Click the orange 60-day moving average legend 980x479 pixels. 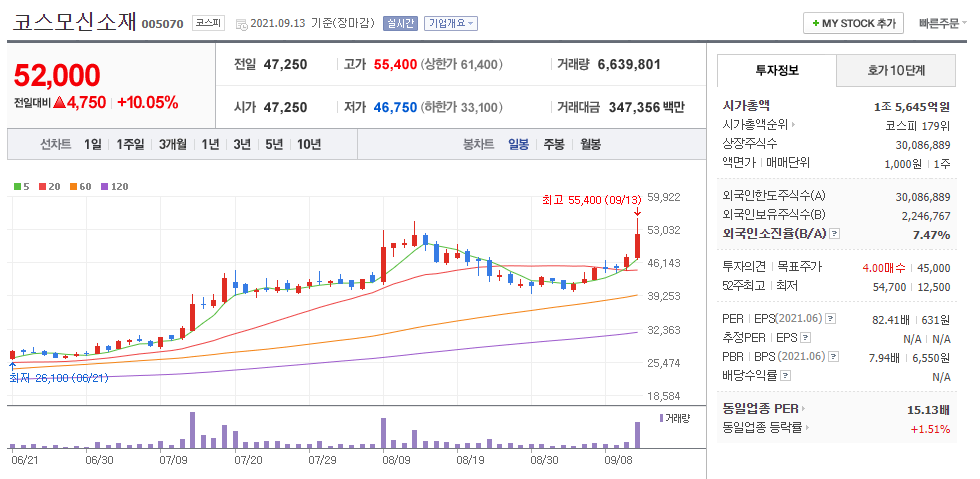[x=81, y=186]
